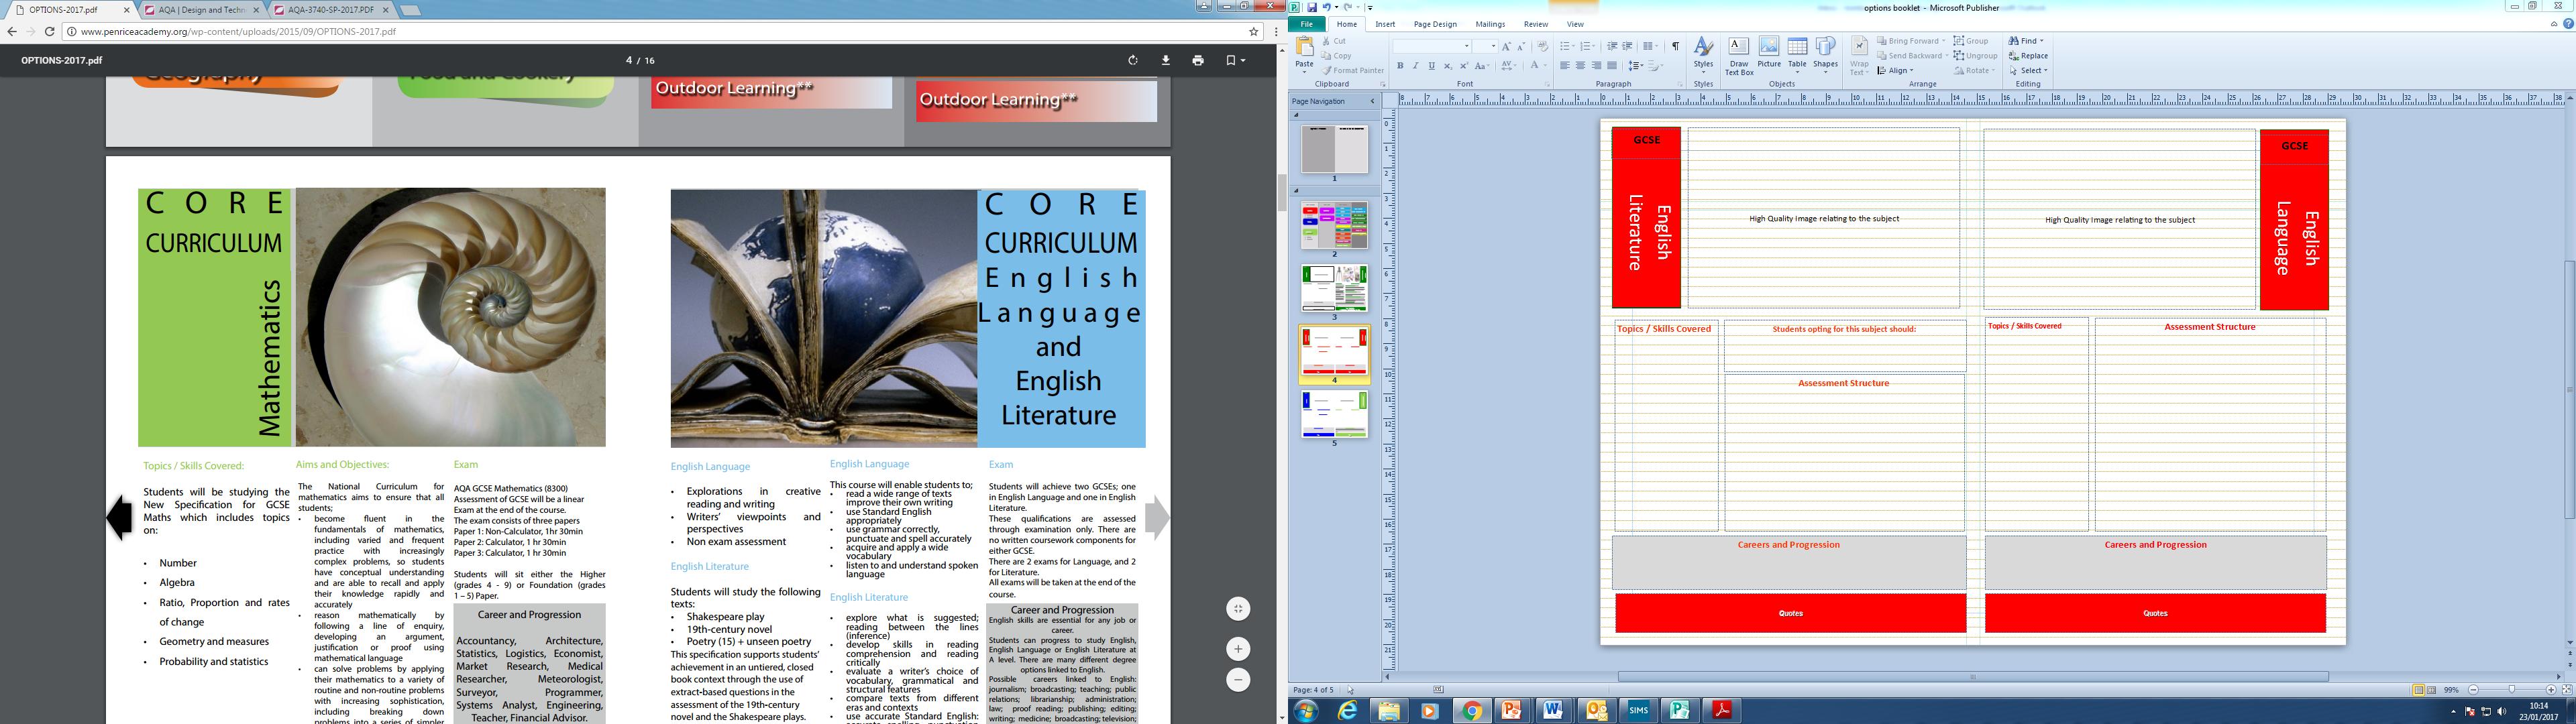Screen dimensions: 2576x724
Task: Select page 3 thumbnail in navigation
Action: tap(1334, 288)
